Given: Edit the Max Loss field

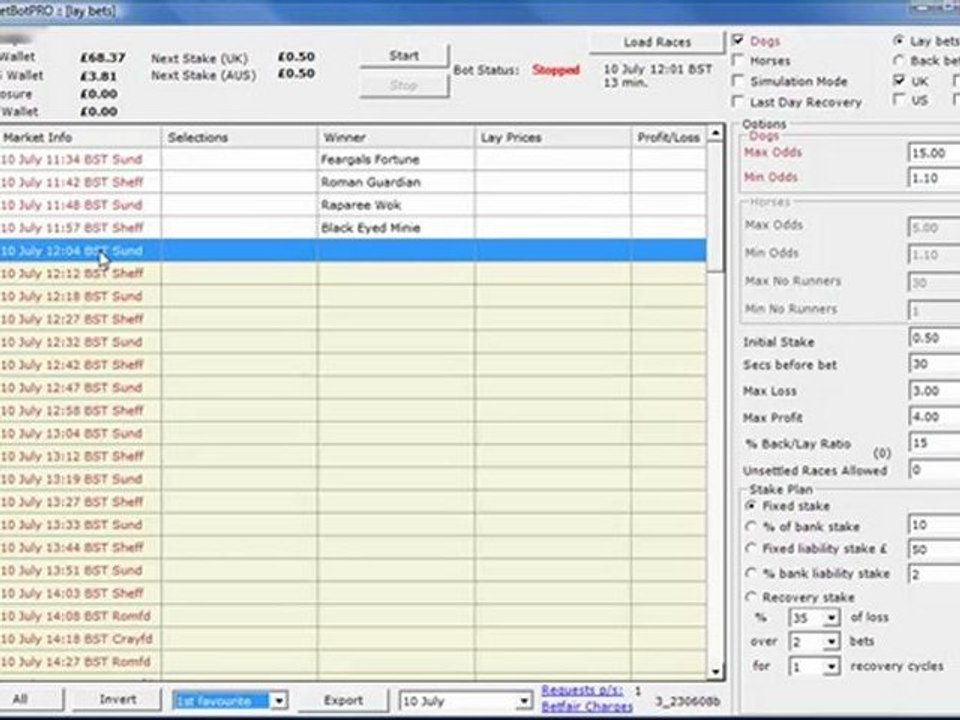Looking at the screenshot, I should point(934,391).
